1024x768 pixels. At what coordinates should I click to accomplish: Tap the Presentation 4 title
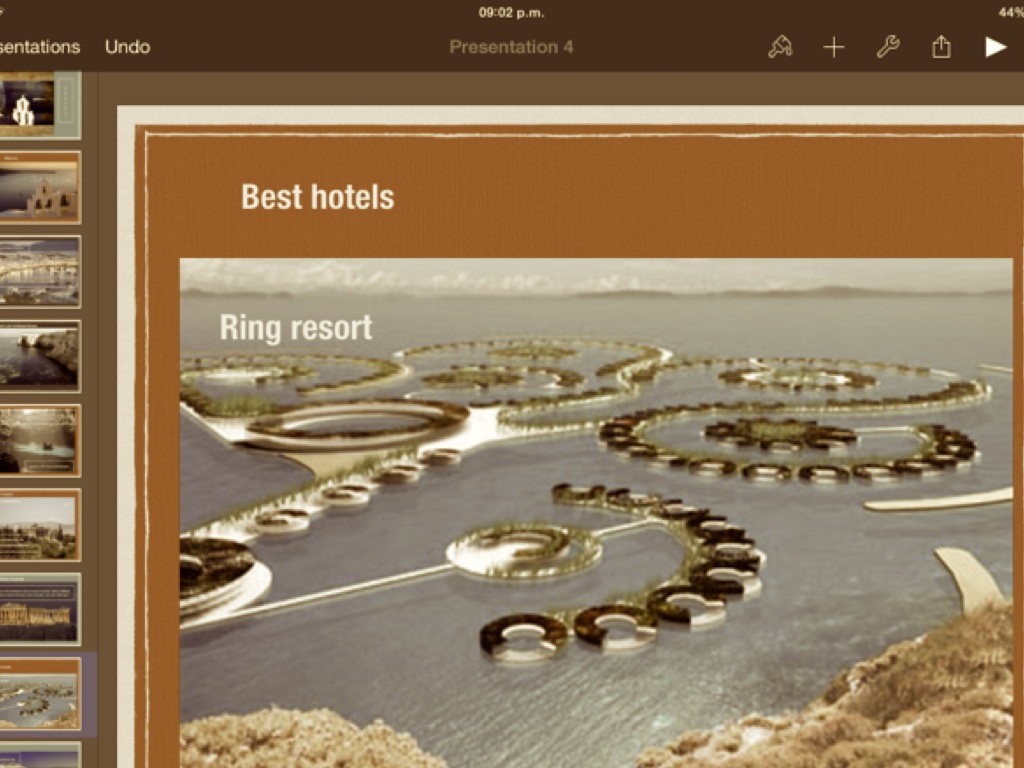click(x=511, y=47)
